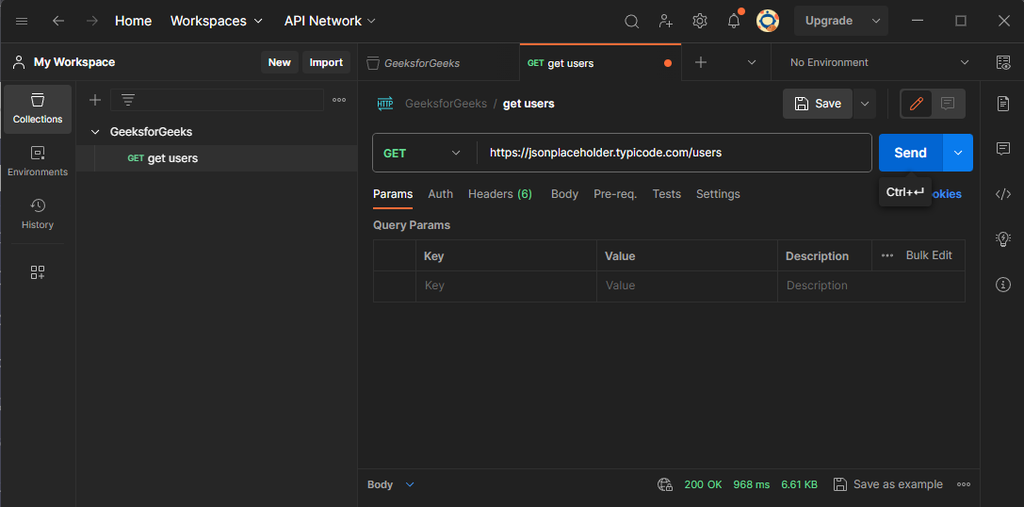Open the No Environment dropdown

879,62
